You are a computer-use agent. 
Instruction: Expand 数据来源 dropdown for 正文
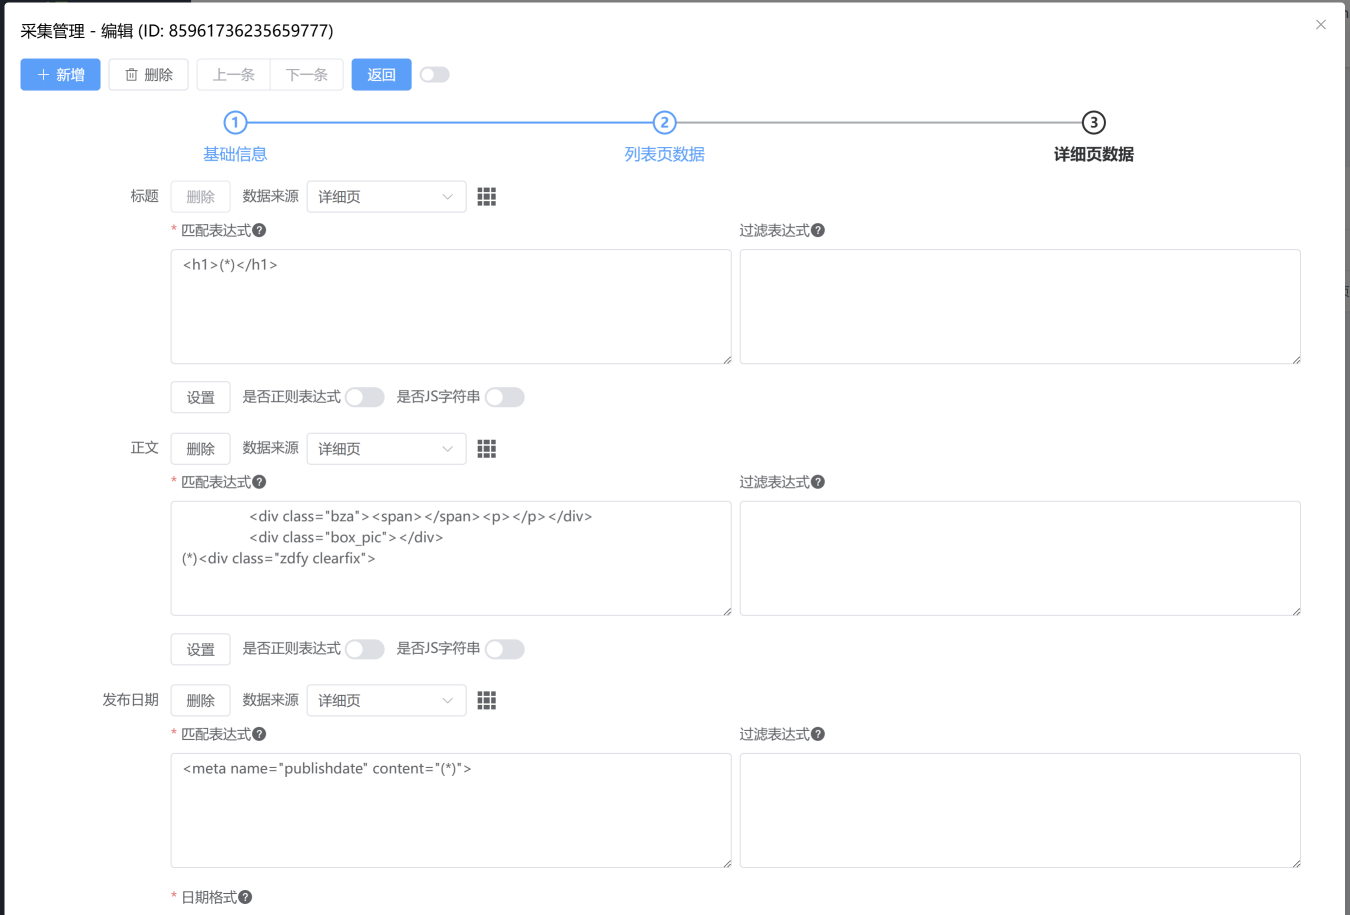point(386,449)
